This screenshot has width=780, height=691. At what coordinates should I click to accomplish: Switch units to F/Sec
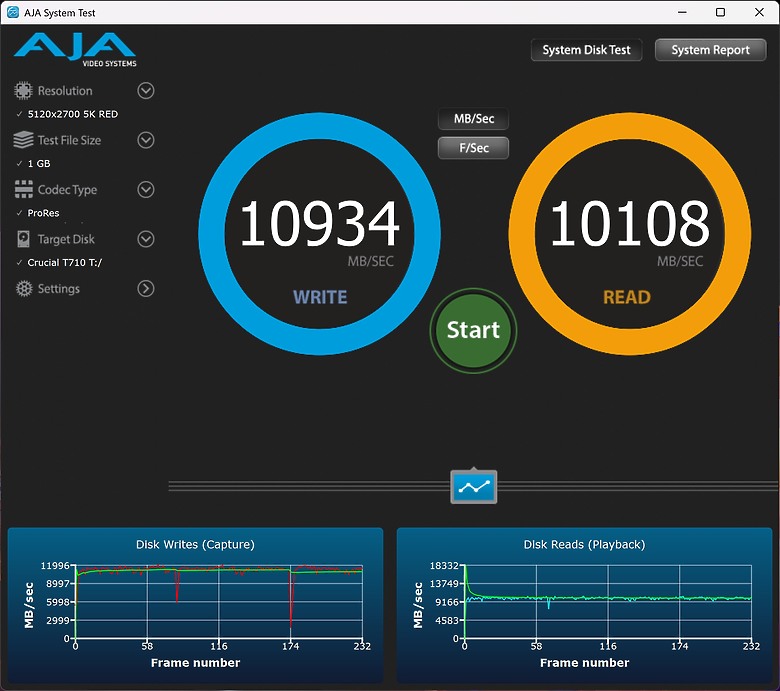tap(473, 148)
